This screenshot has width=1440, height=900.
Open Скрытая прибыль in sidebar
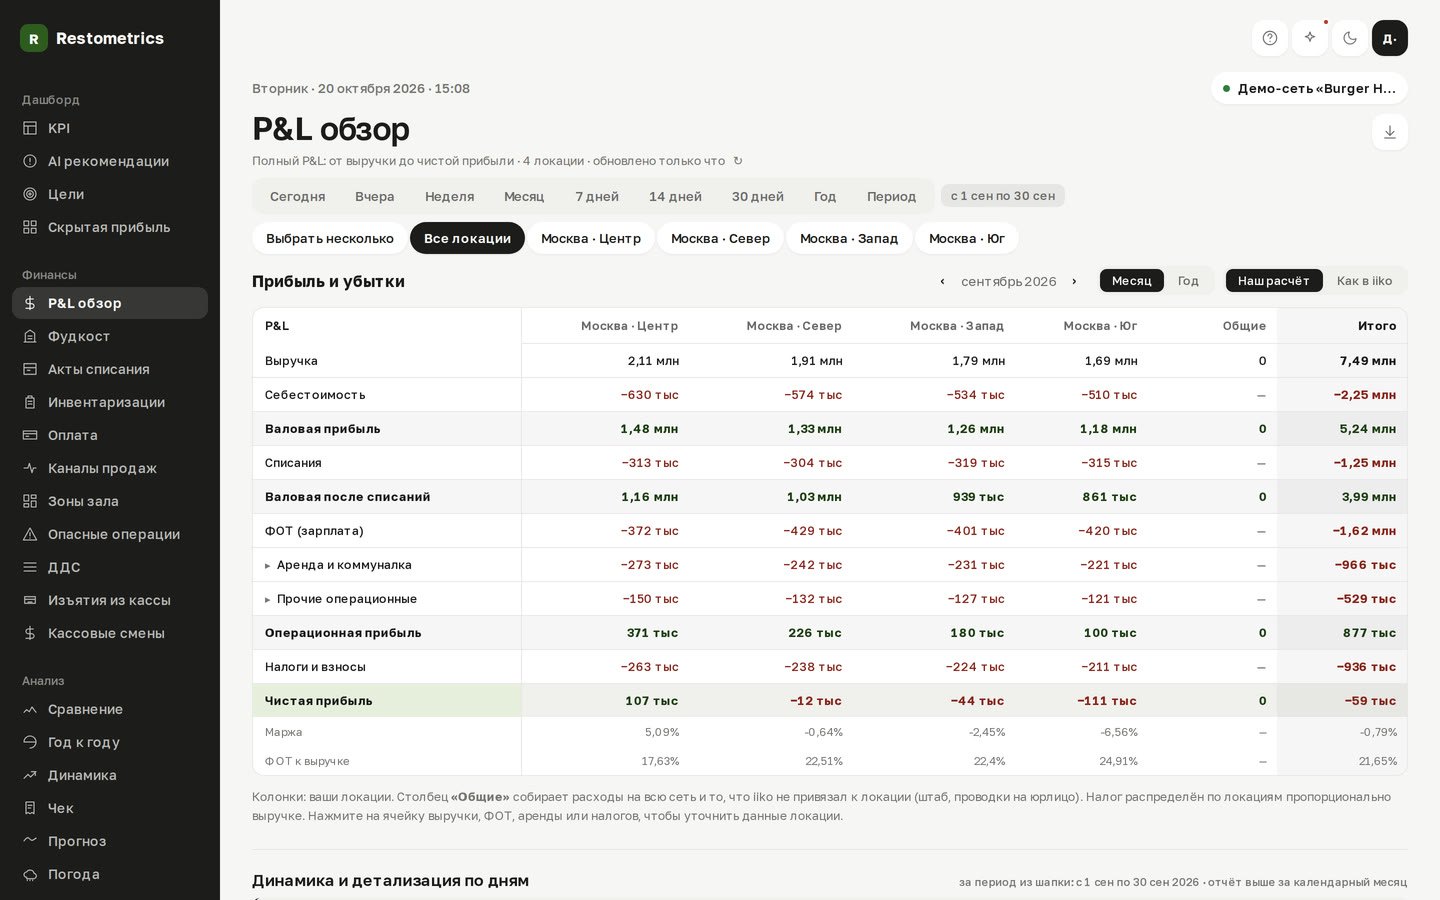110,227
